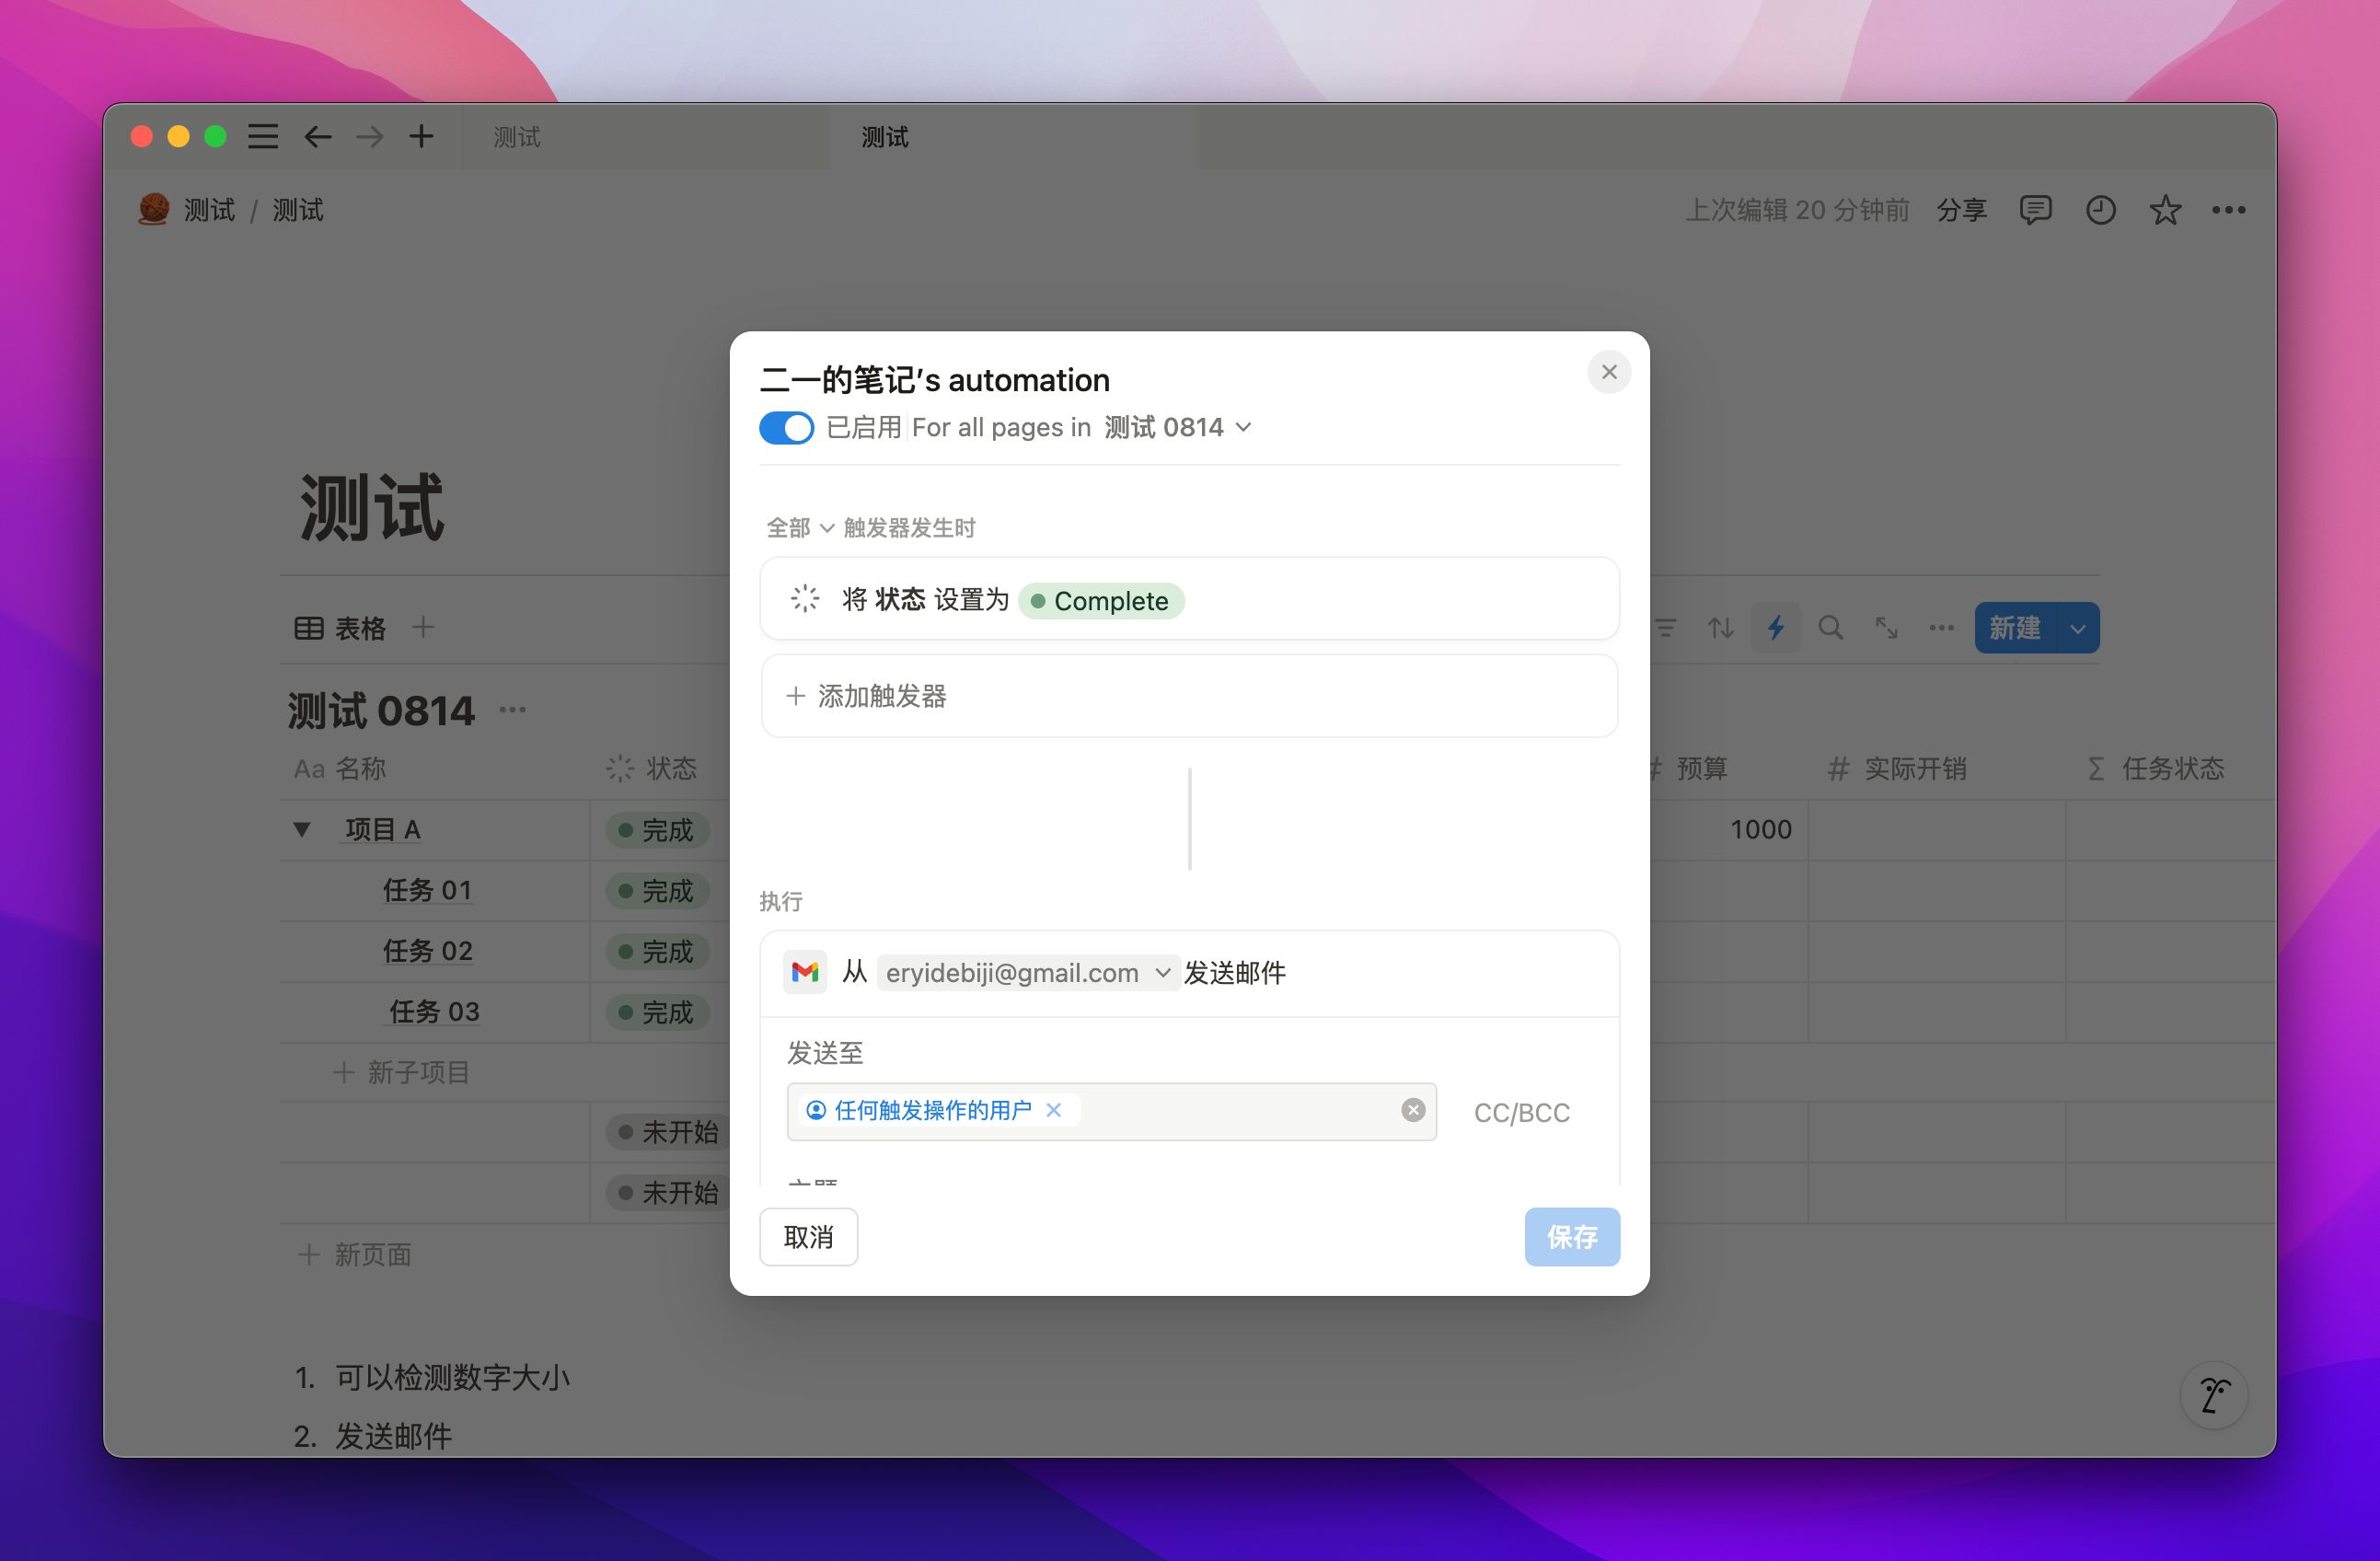Image resolution: width=2380 pixels, height=1561 pixels.
Task: Click the Gmail icon in action row
Action: tap(805, 972)
